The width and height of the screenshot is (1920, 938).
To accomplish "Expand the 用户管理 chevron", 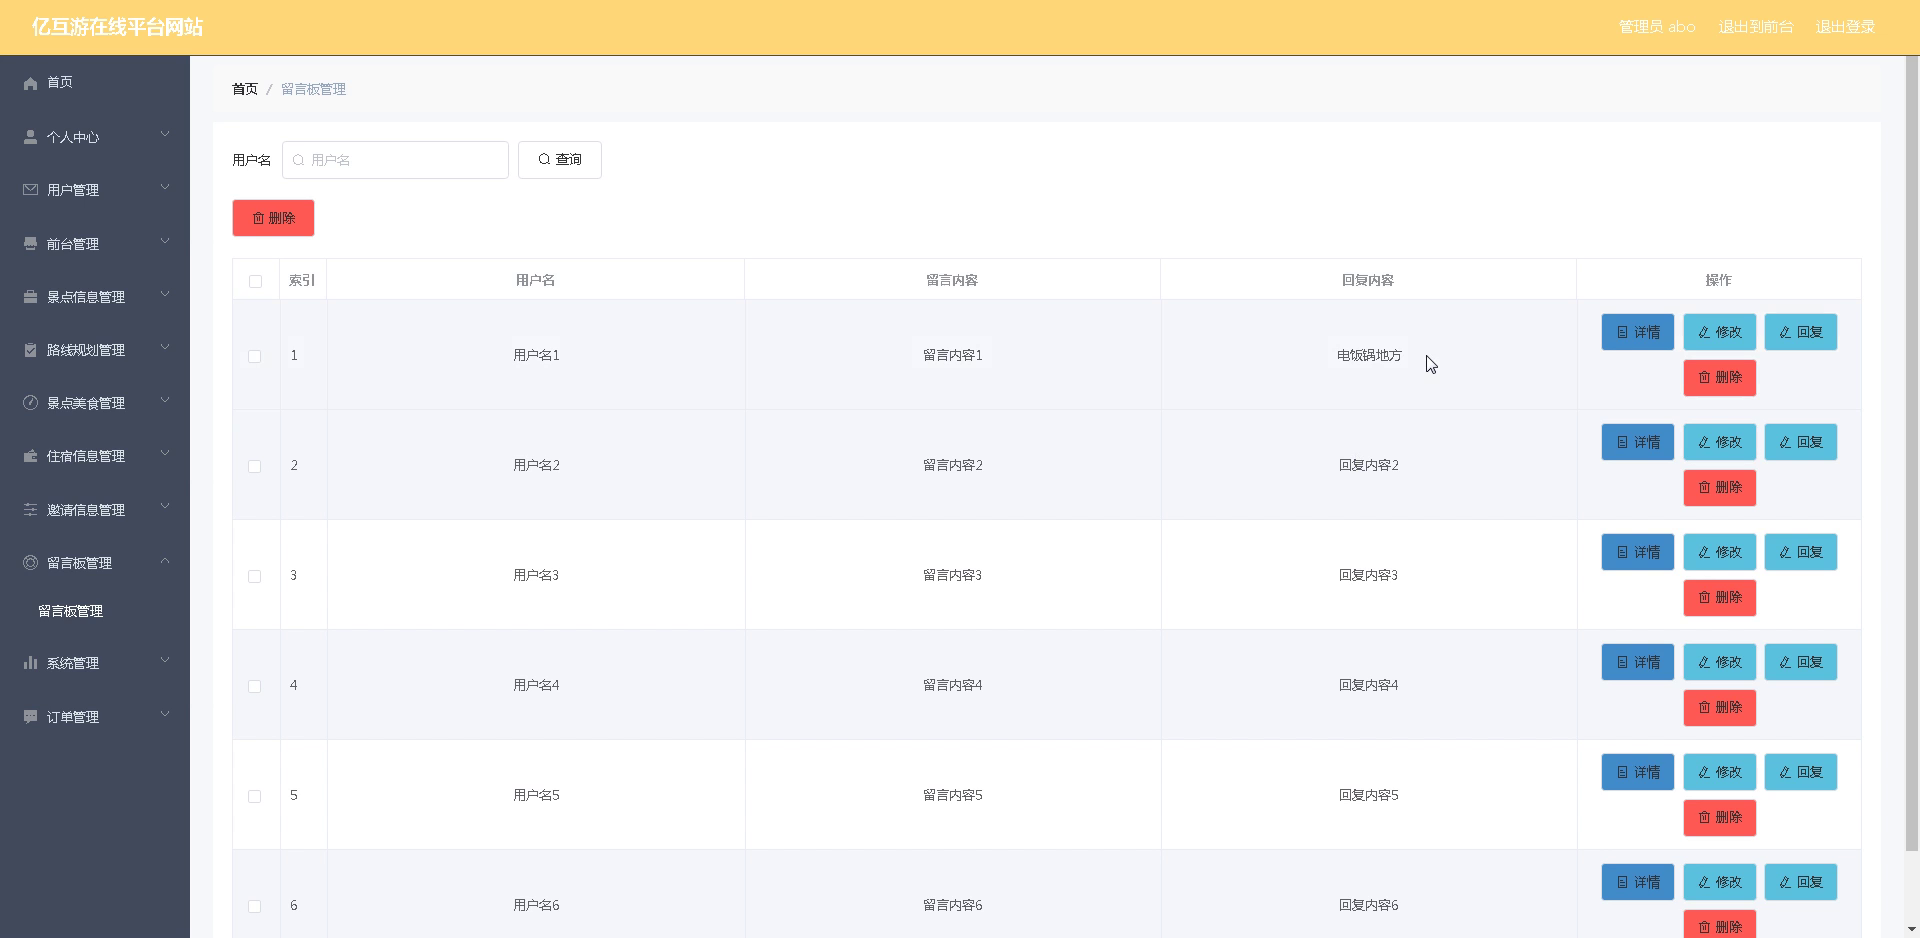I will tap(165, 188).
